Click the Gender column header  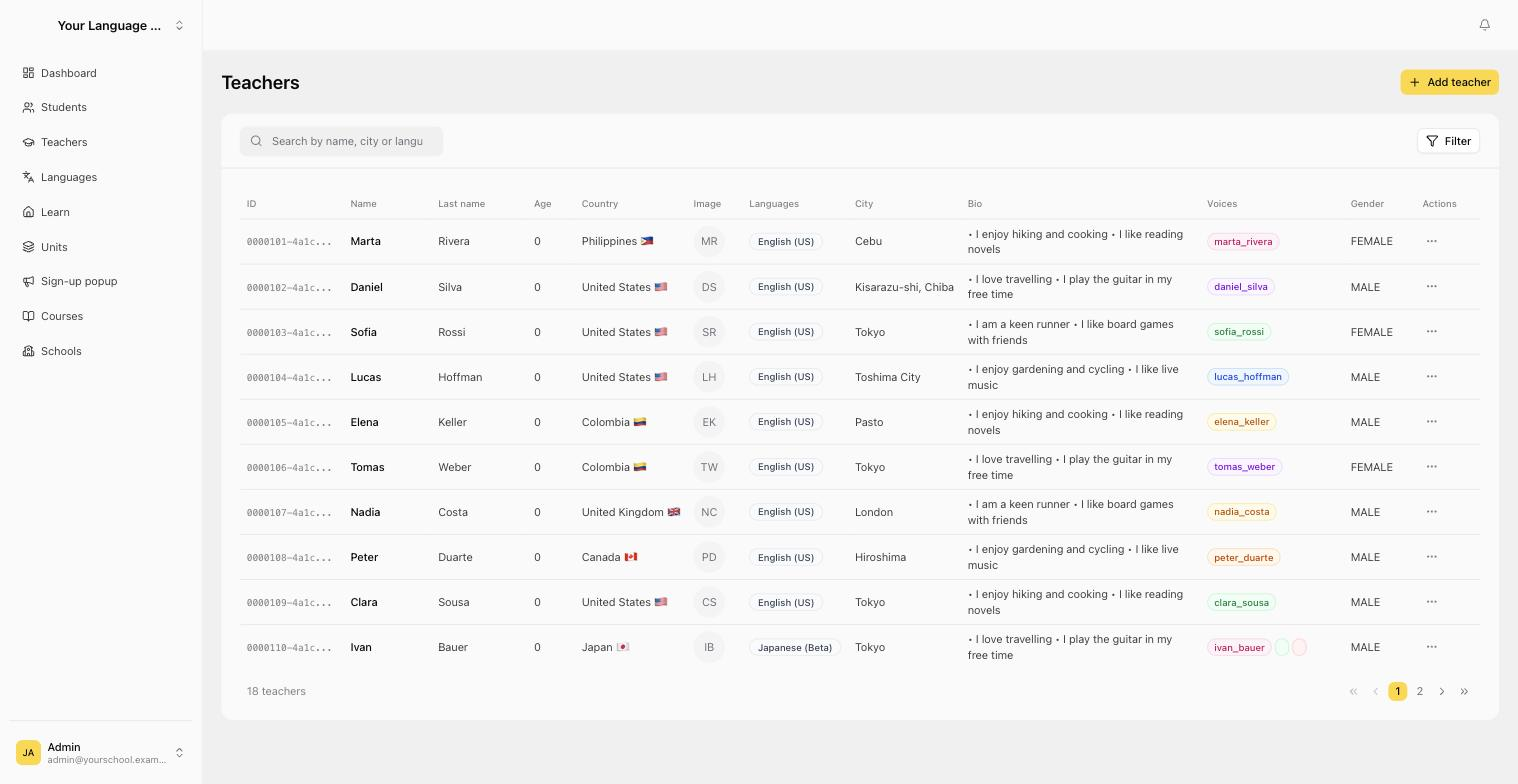[x=1367, y=204]
